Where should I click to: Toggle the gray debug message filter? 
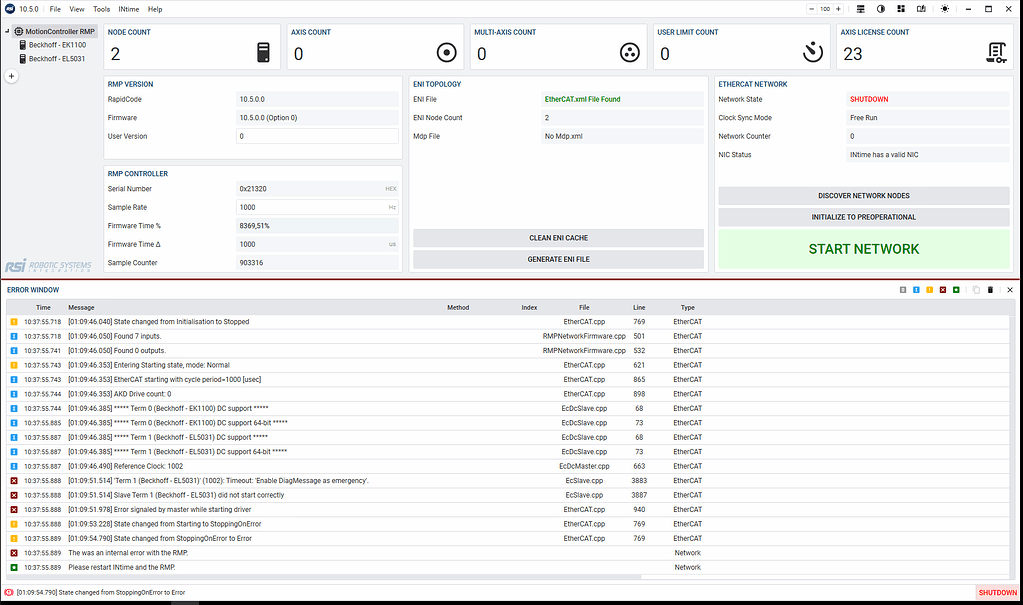tap(903, 289)
